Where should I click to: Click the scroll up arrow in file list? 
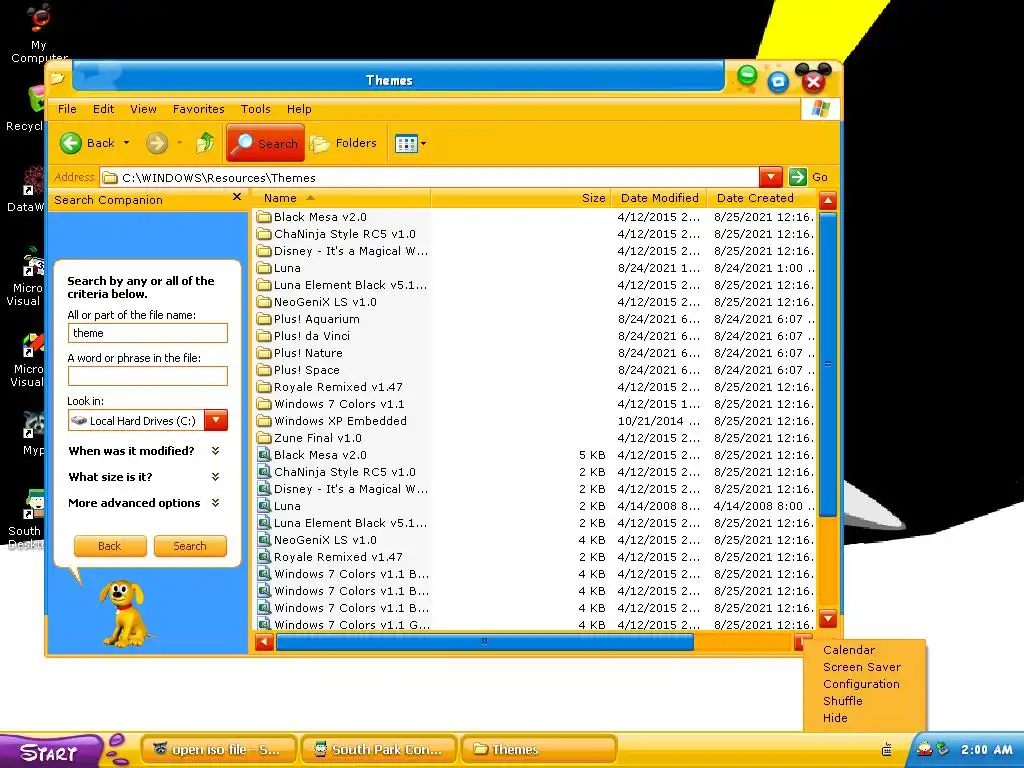827,200
